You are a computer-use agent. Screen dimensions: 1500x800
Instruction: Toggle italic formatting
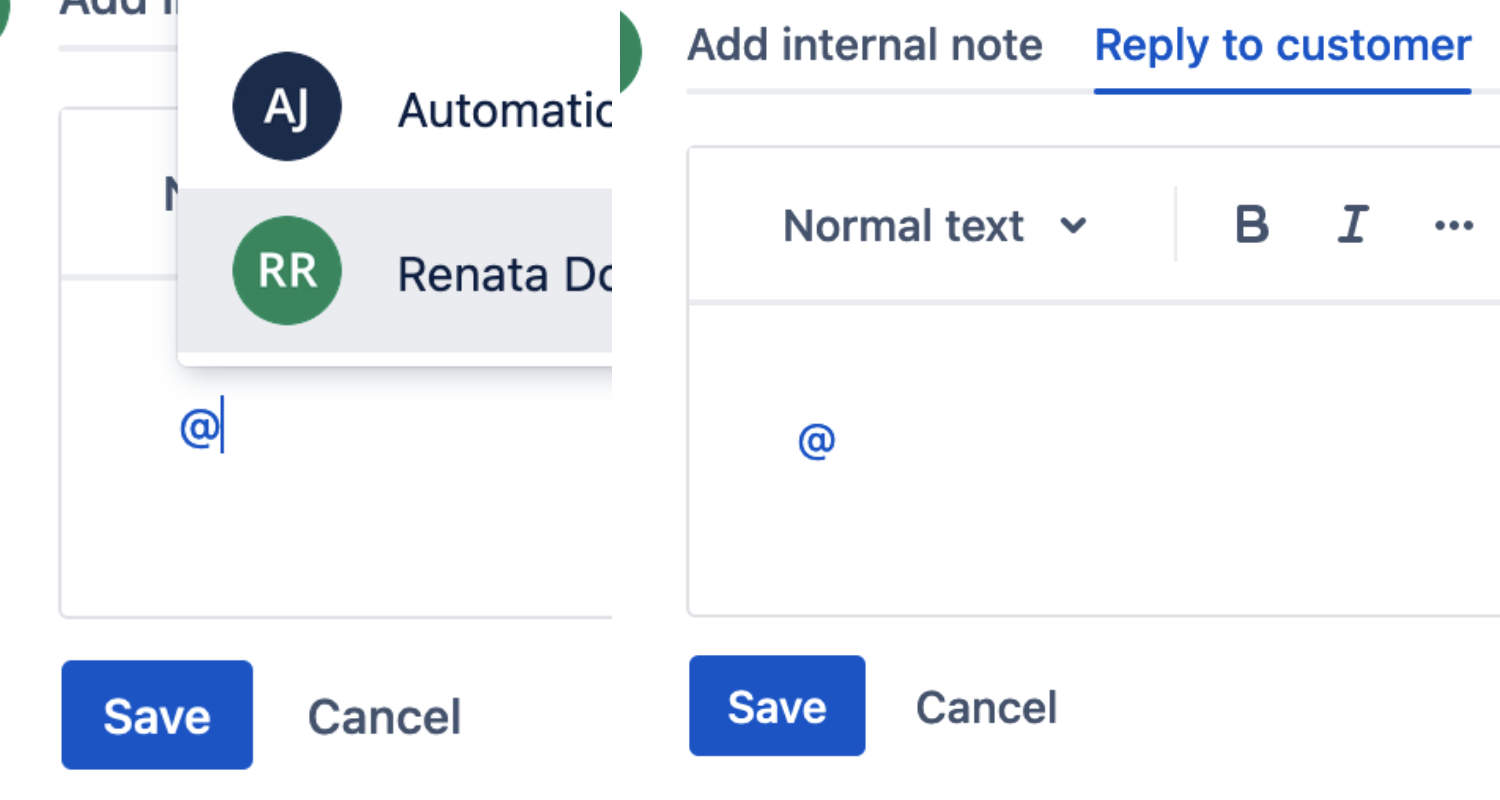pyautogui.click(x=1352, y=225)
